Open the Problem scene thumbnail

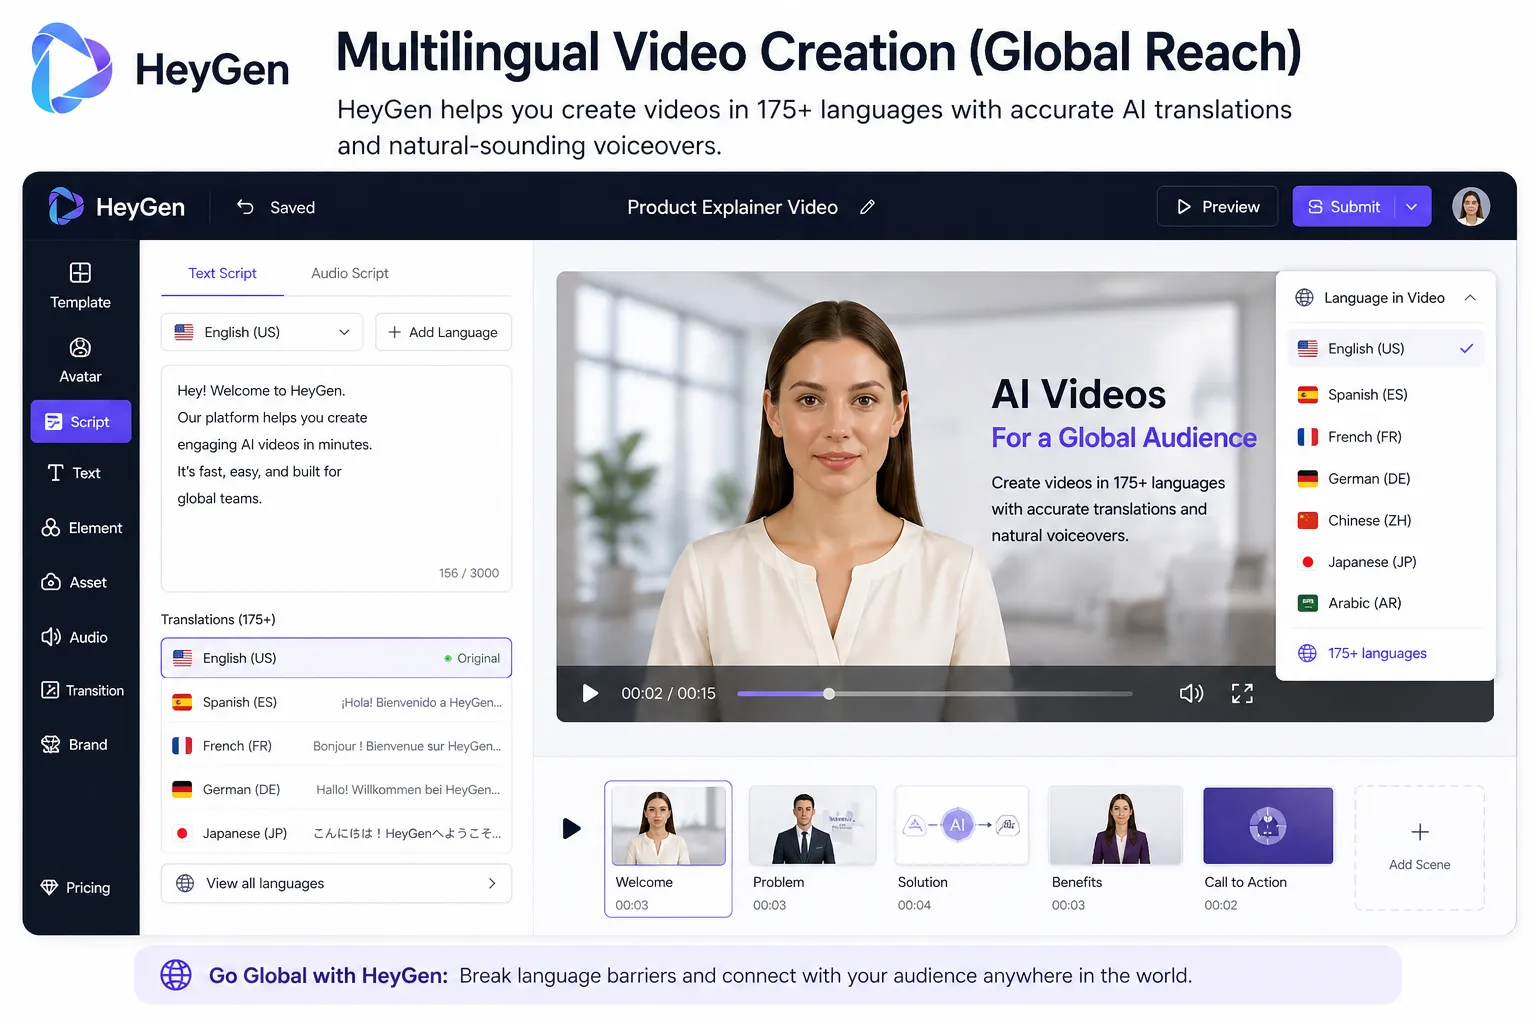[812, 826]
